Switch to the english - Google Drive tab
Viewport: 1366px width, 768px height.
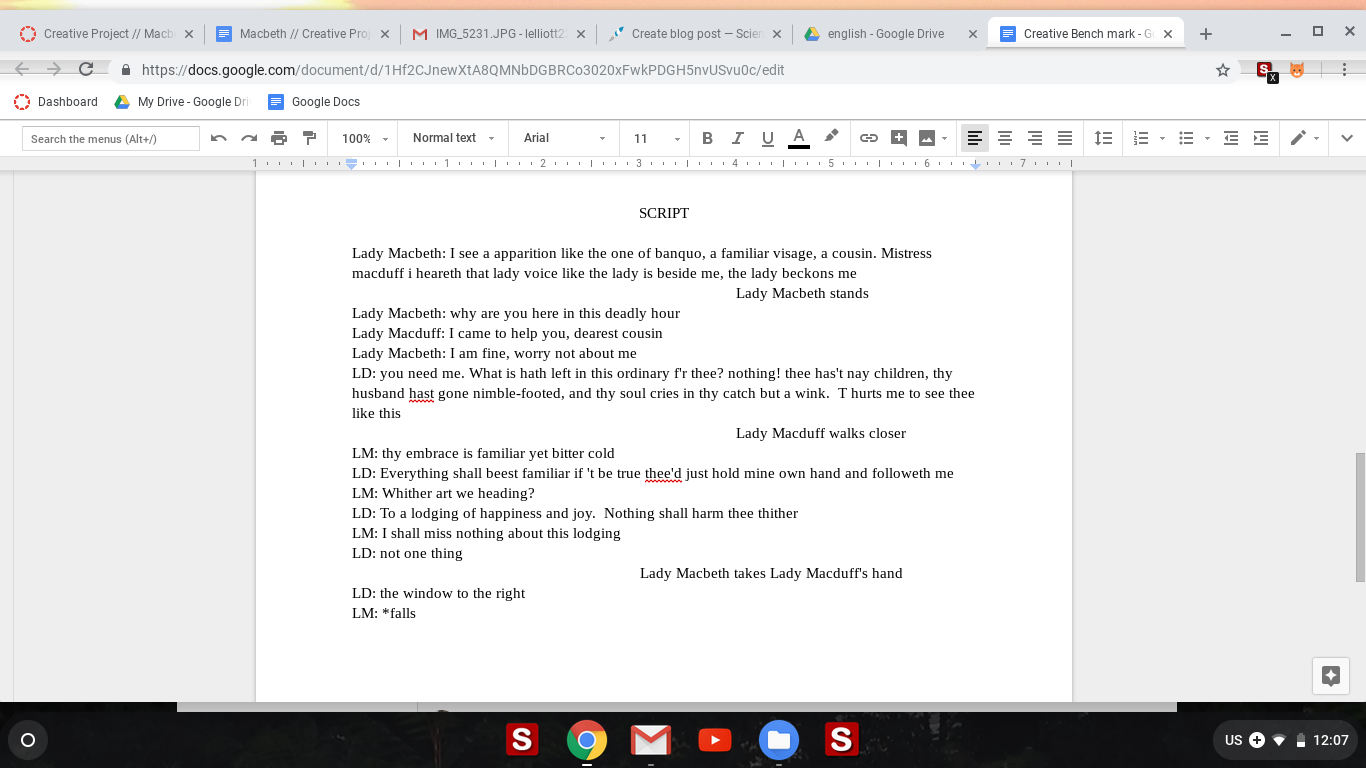(x=885, y=34)
